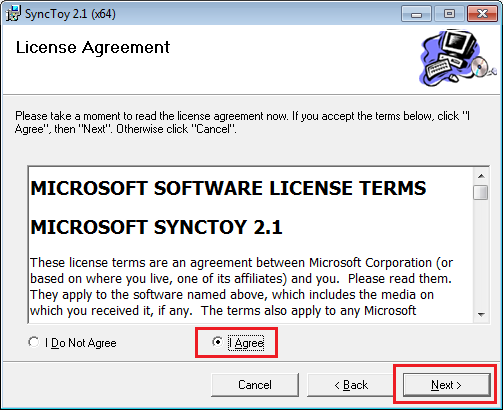503x410 pixels.
Task: Click the license scrollbar down arrow
Action: point(481,314)
